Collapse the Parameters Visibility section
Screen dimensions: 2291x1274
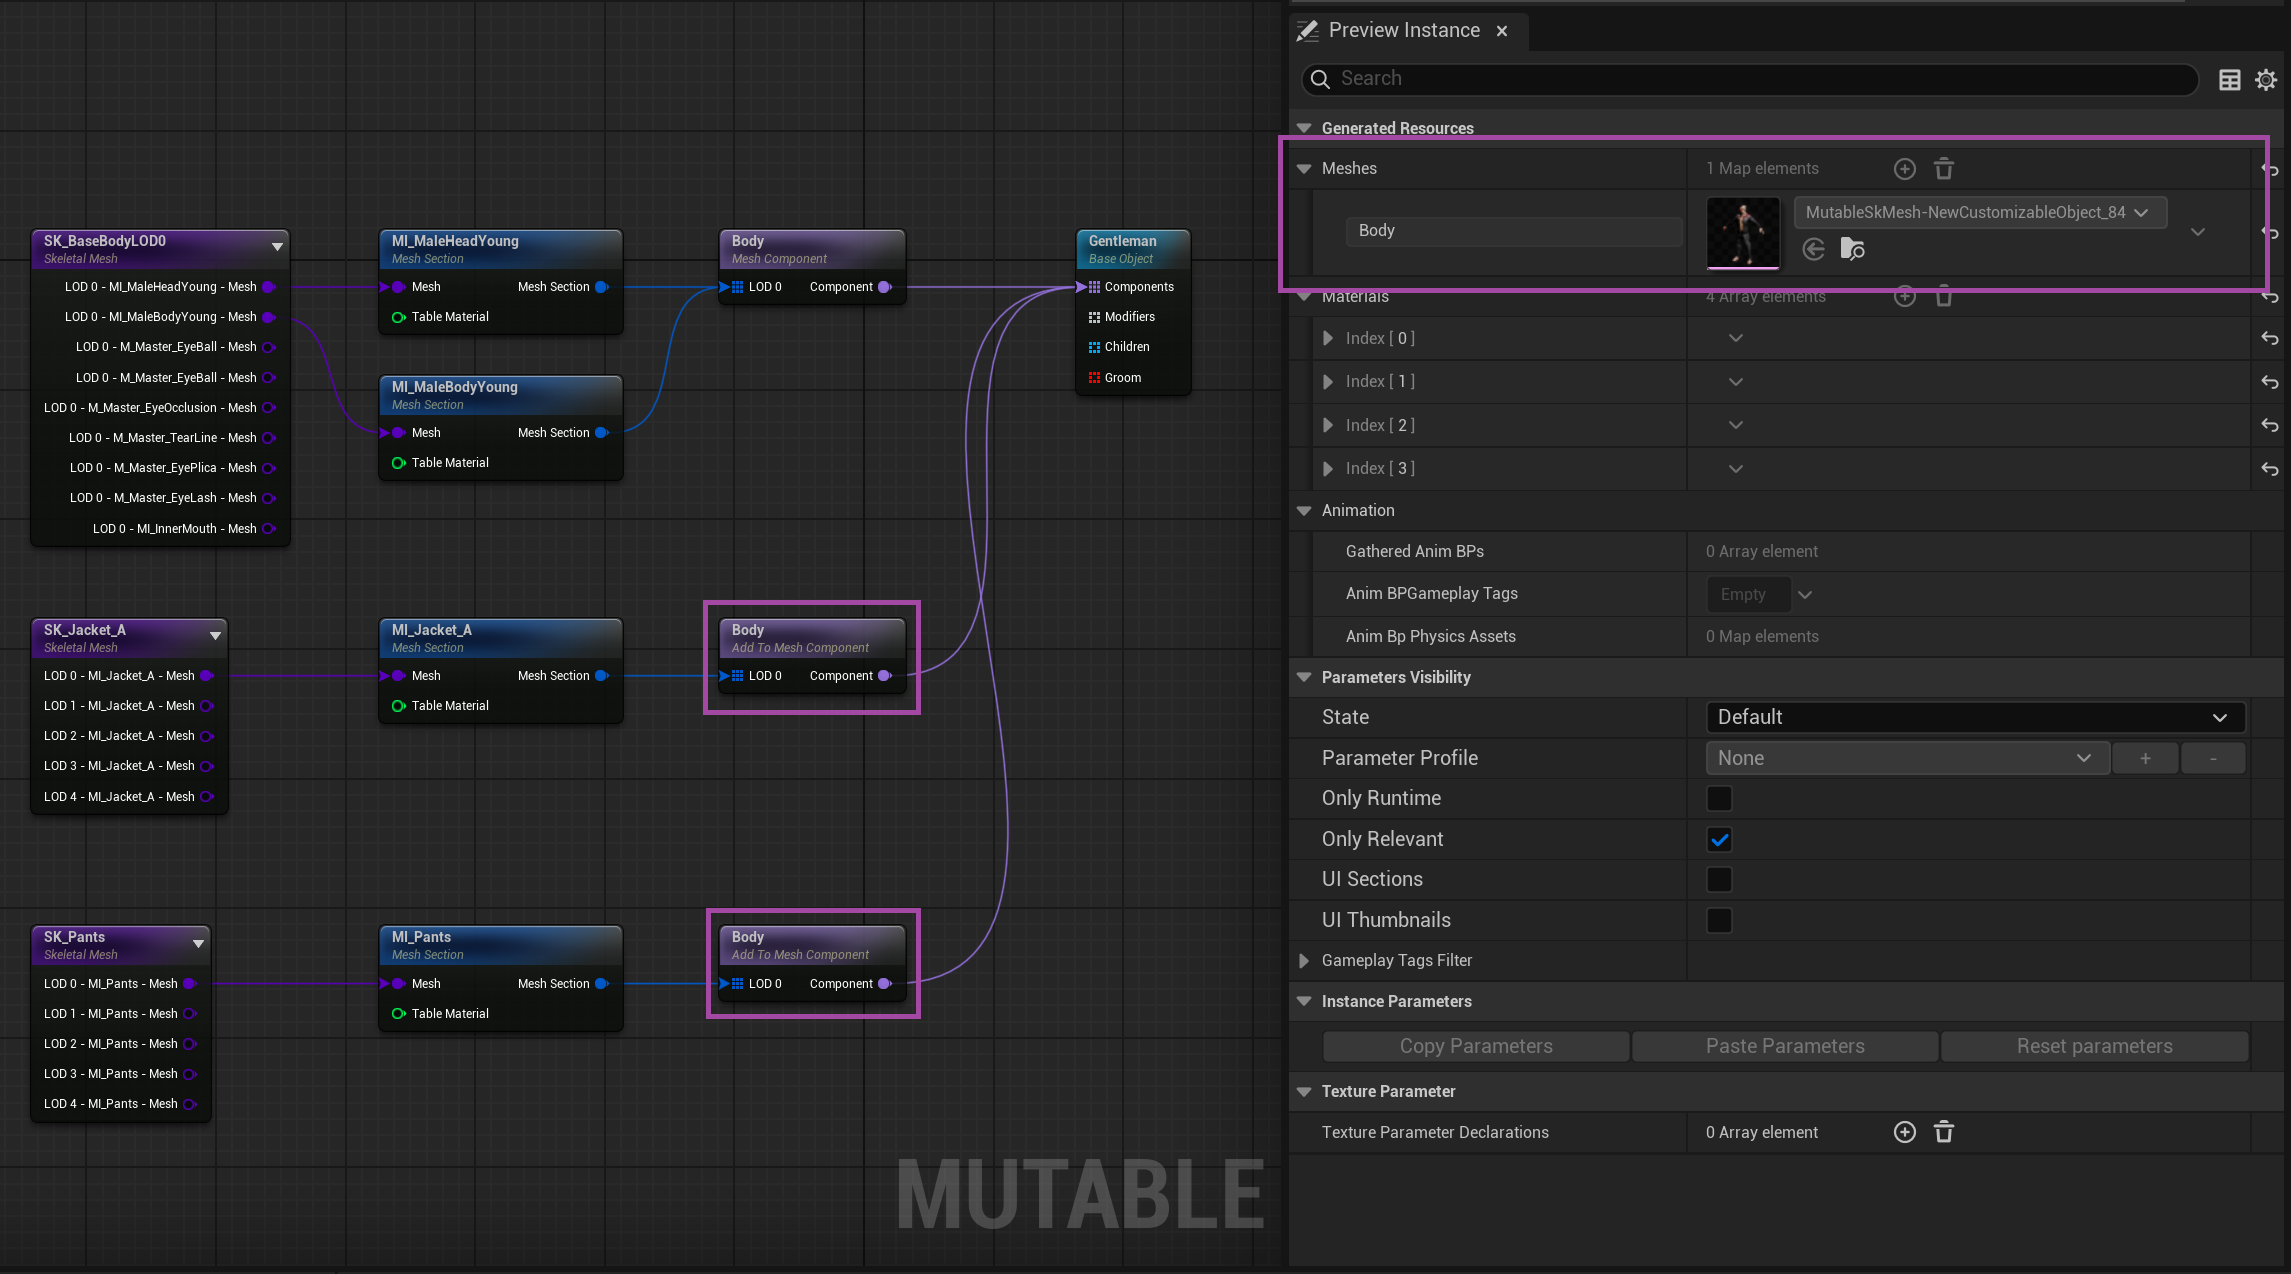tap(1304, 678)
